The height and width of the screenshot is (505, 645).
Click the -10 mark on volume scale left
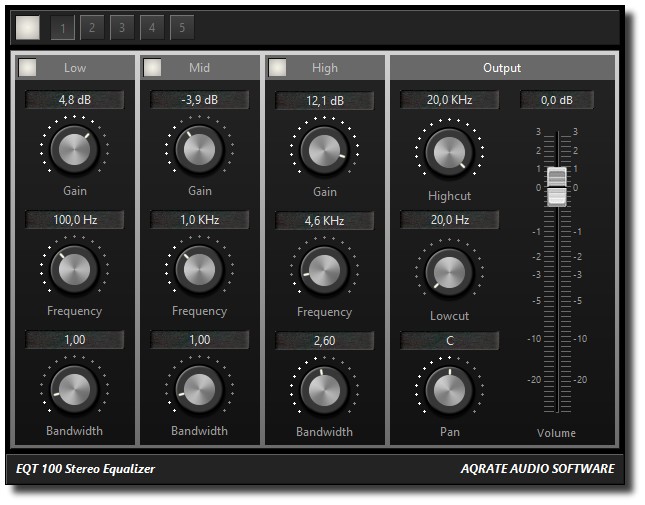(534, 339)
